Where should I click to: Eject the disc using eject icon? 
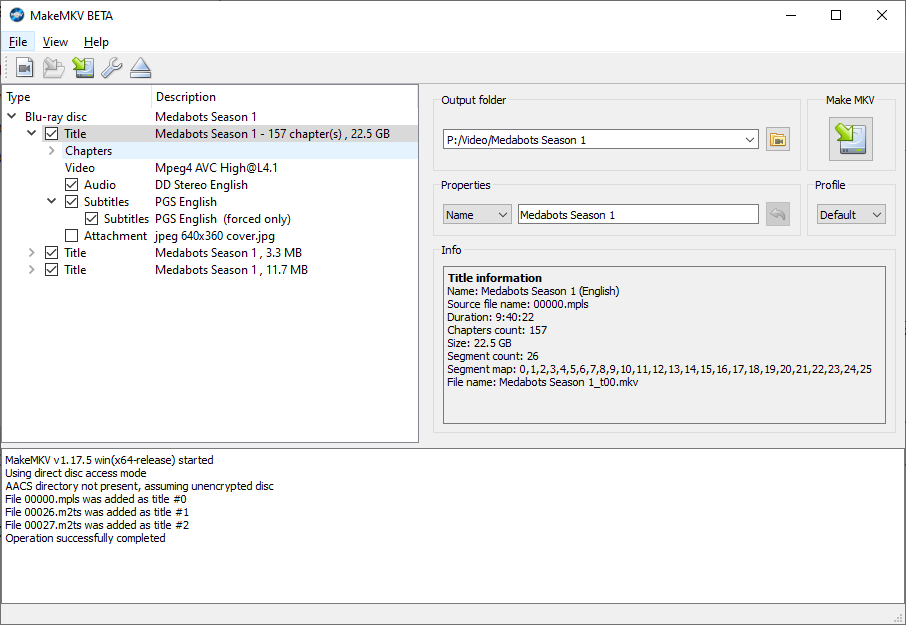(x=140, y=68)
